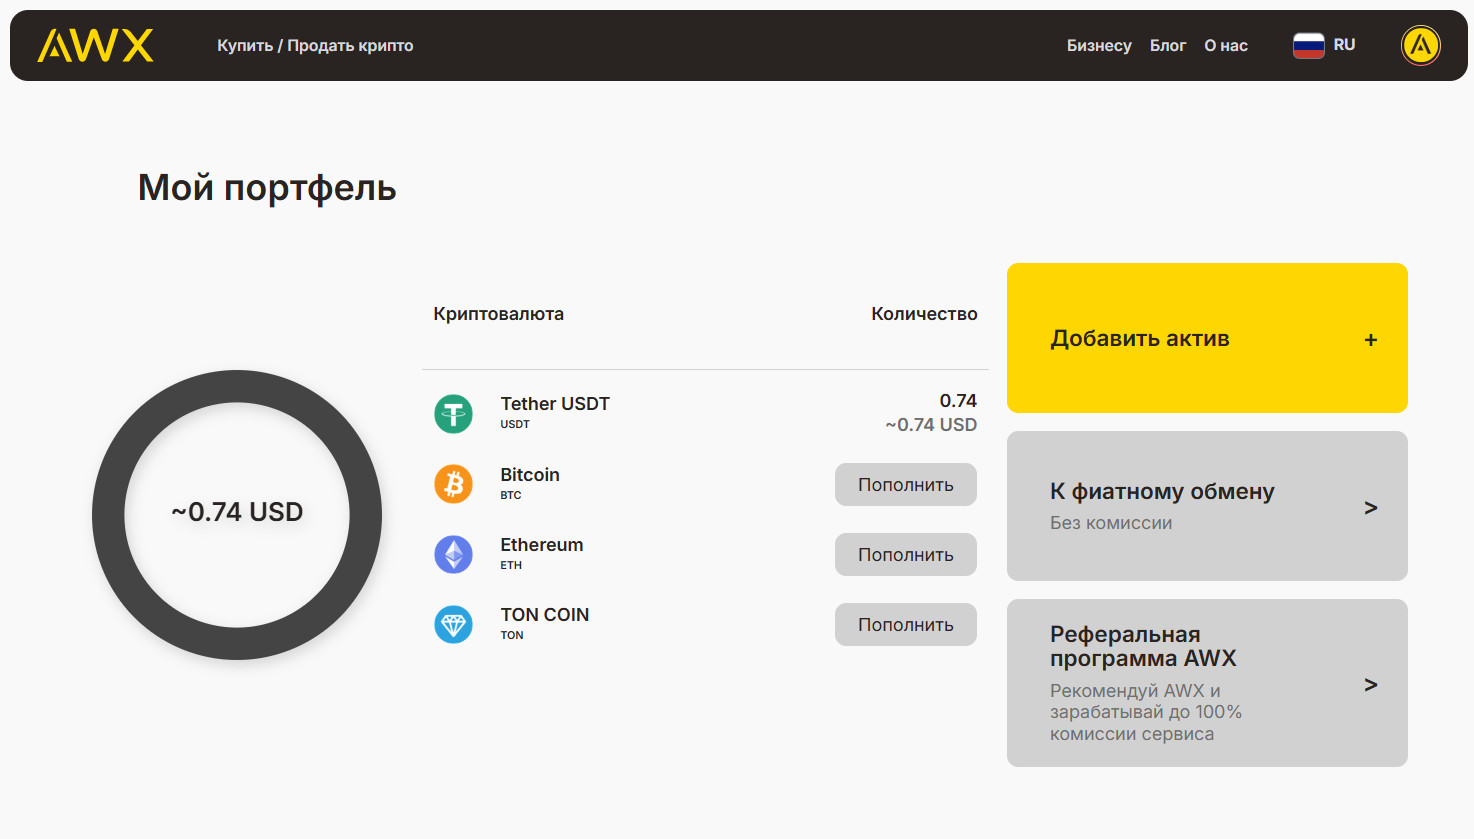Open the О нас page

pyautogui.click(x=1225, y=46)
